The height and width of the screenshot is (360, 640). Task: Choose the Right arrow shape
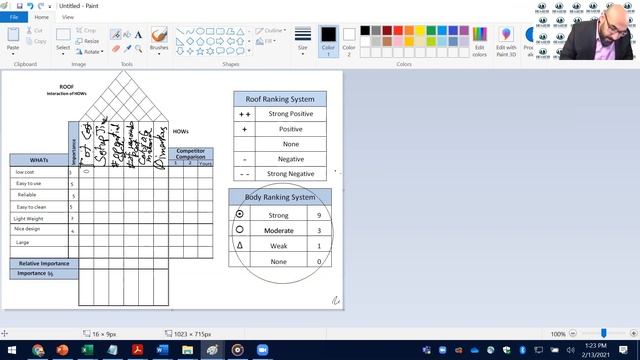[x=220, y=41]
